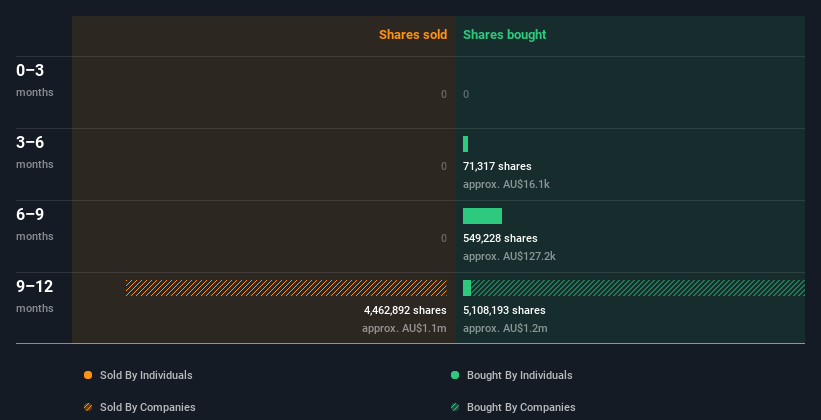
Task: Click the approx. AU$16.1k value
Action: tap(506, 184)
